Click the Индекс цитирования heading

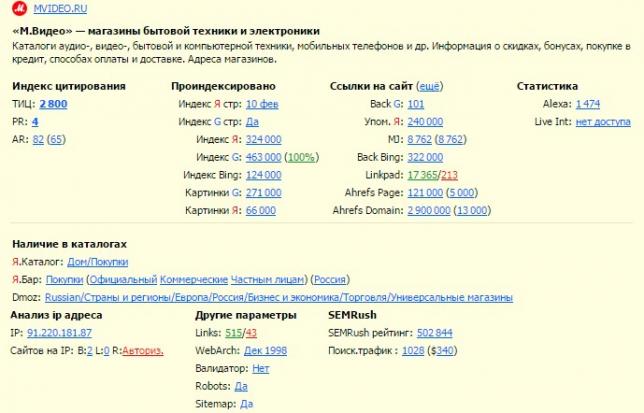click(x=69, y=86)
